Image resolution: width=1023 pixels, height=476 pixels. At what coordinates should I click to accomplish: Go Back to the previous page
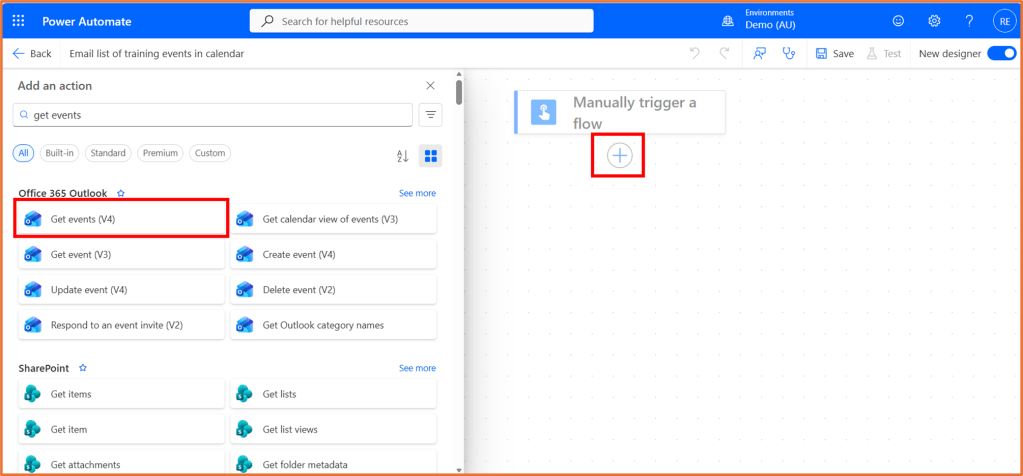pyautogui.click(x=32, y=54)
